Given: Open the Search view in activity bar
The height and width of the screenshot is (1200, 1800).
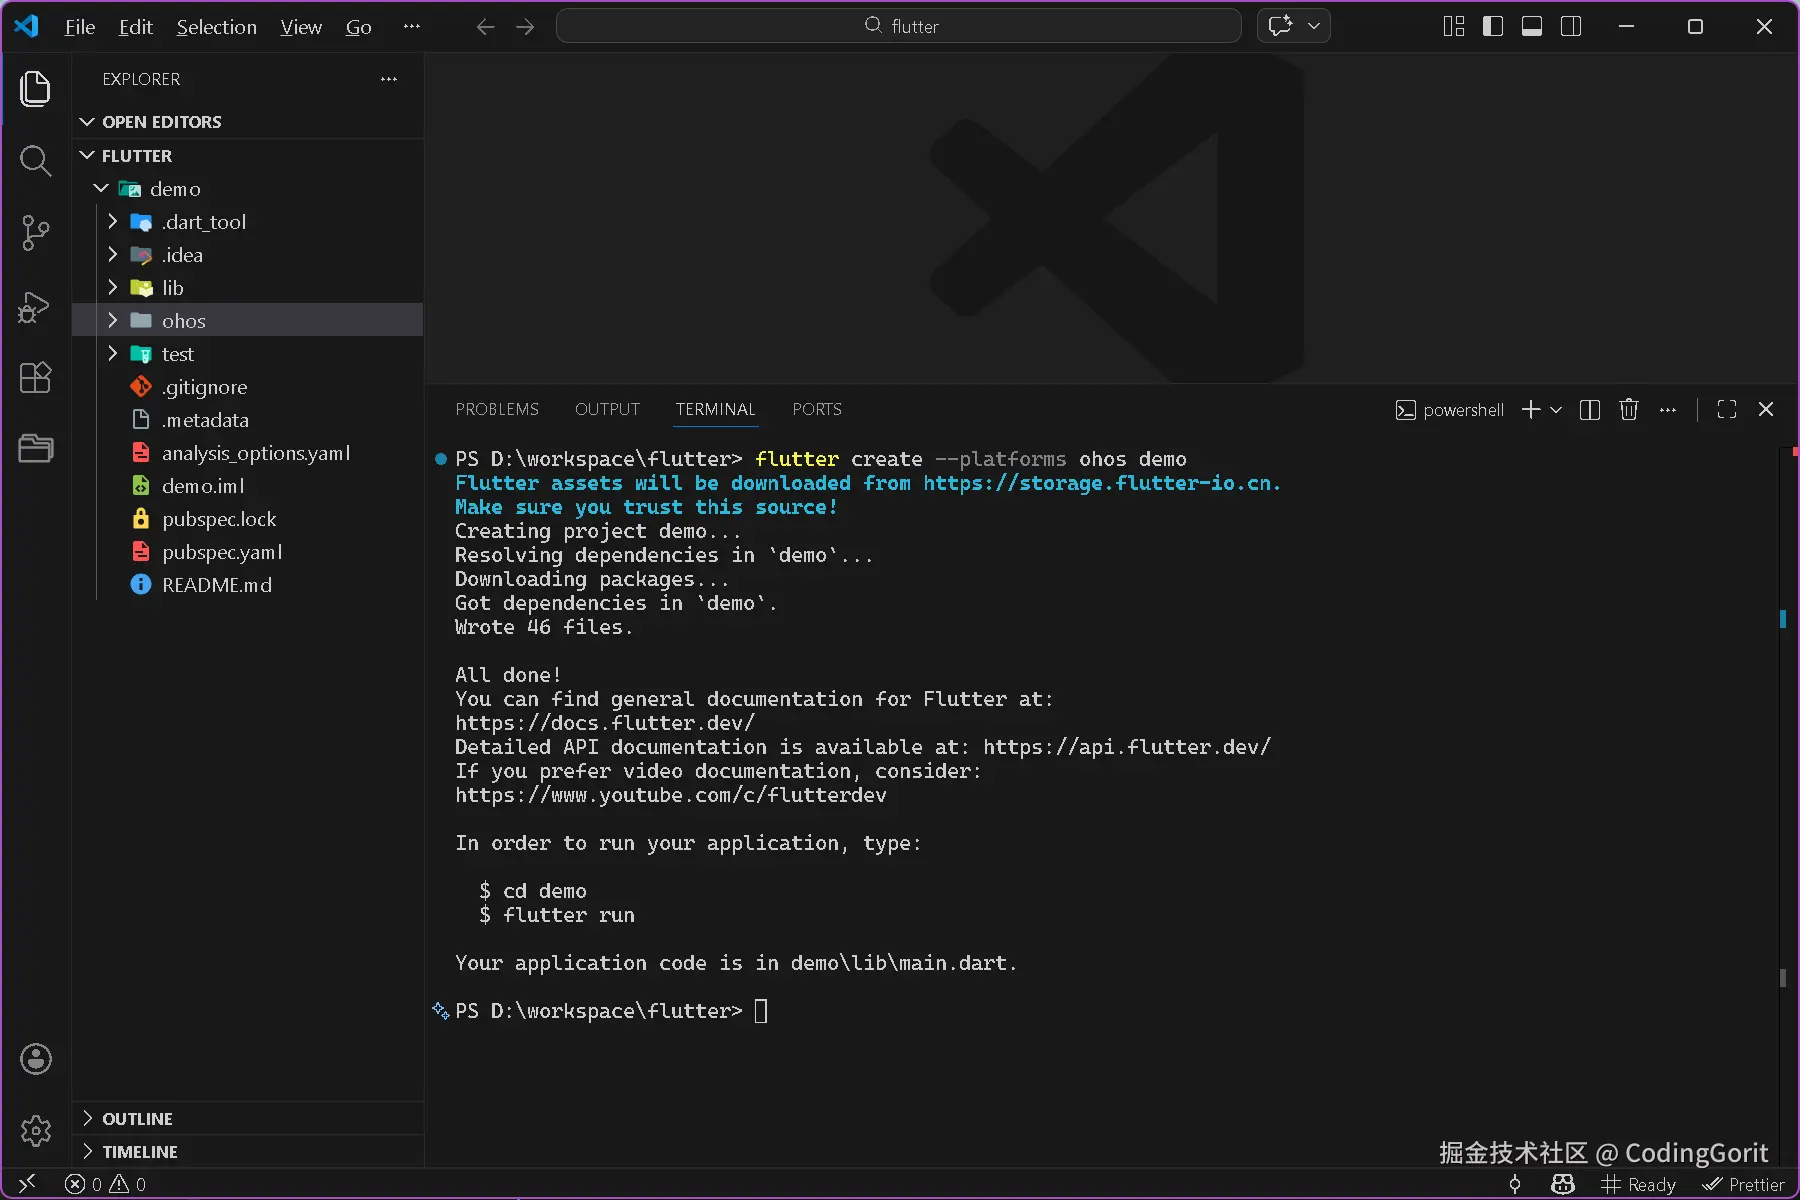Looking at the screenshot, I should point(36,161).
